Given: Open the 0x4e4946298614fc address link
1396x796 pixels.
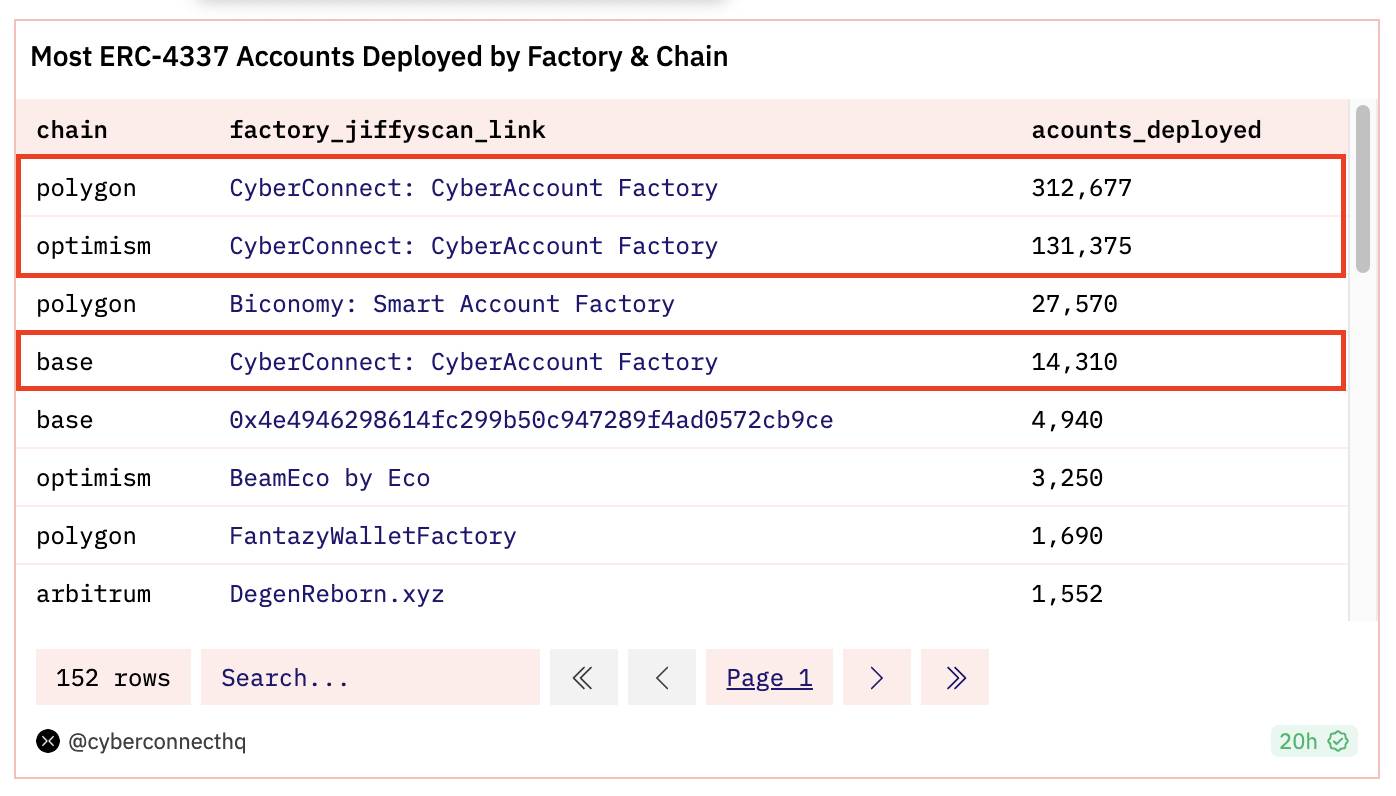Looking at the screenshot, I should (x=531, y=420).
